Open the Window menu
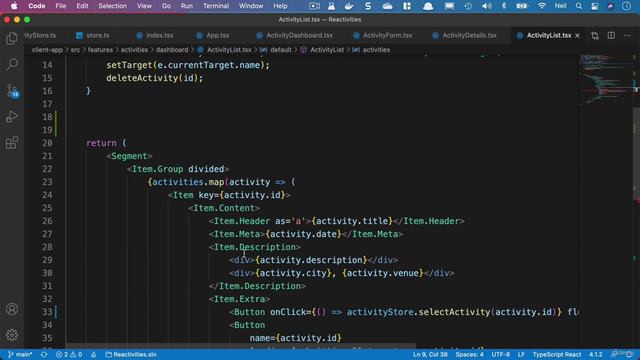The height and width of the screenshot is (360, 640). (251, 6)
